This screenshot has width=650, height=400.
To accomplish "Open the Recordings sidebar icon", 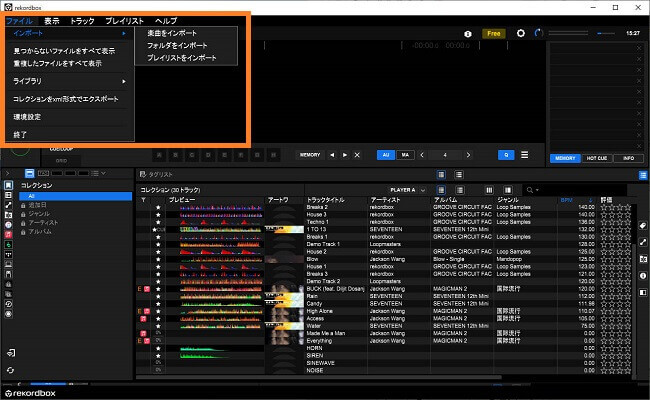I will [8, 314].
